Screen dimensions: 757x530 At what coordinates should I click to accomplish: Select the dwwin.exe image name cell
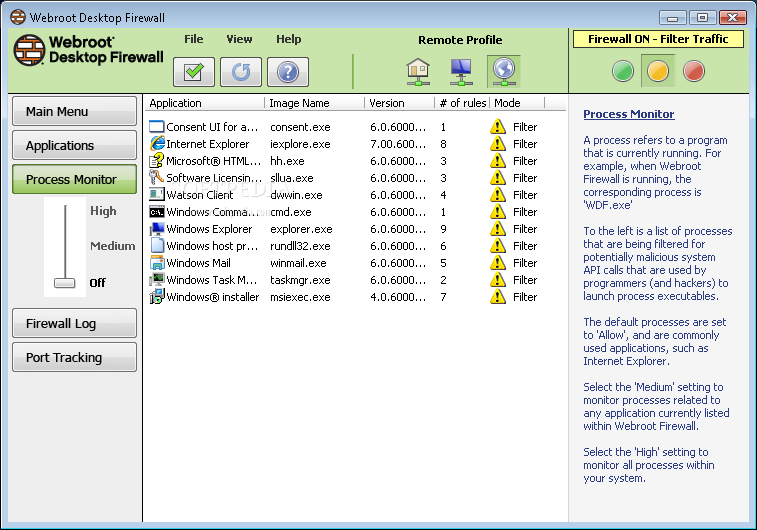[296, 195]
